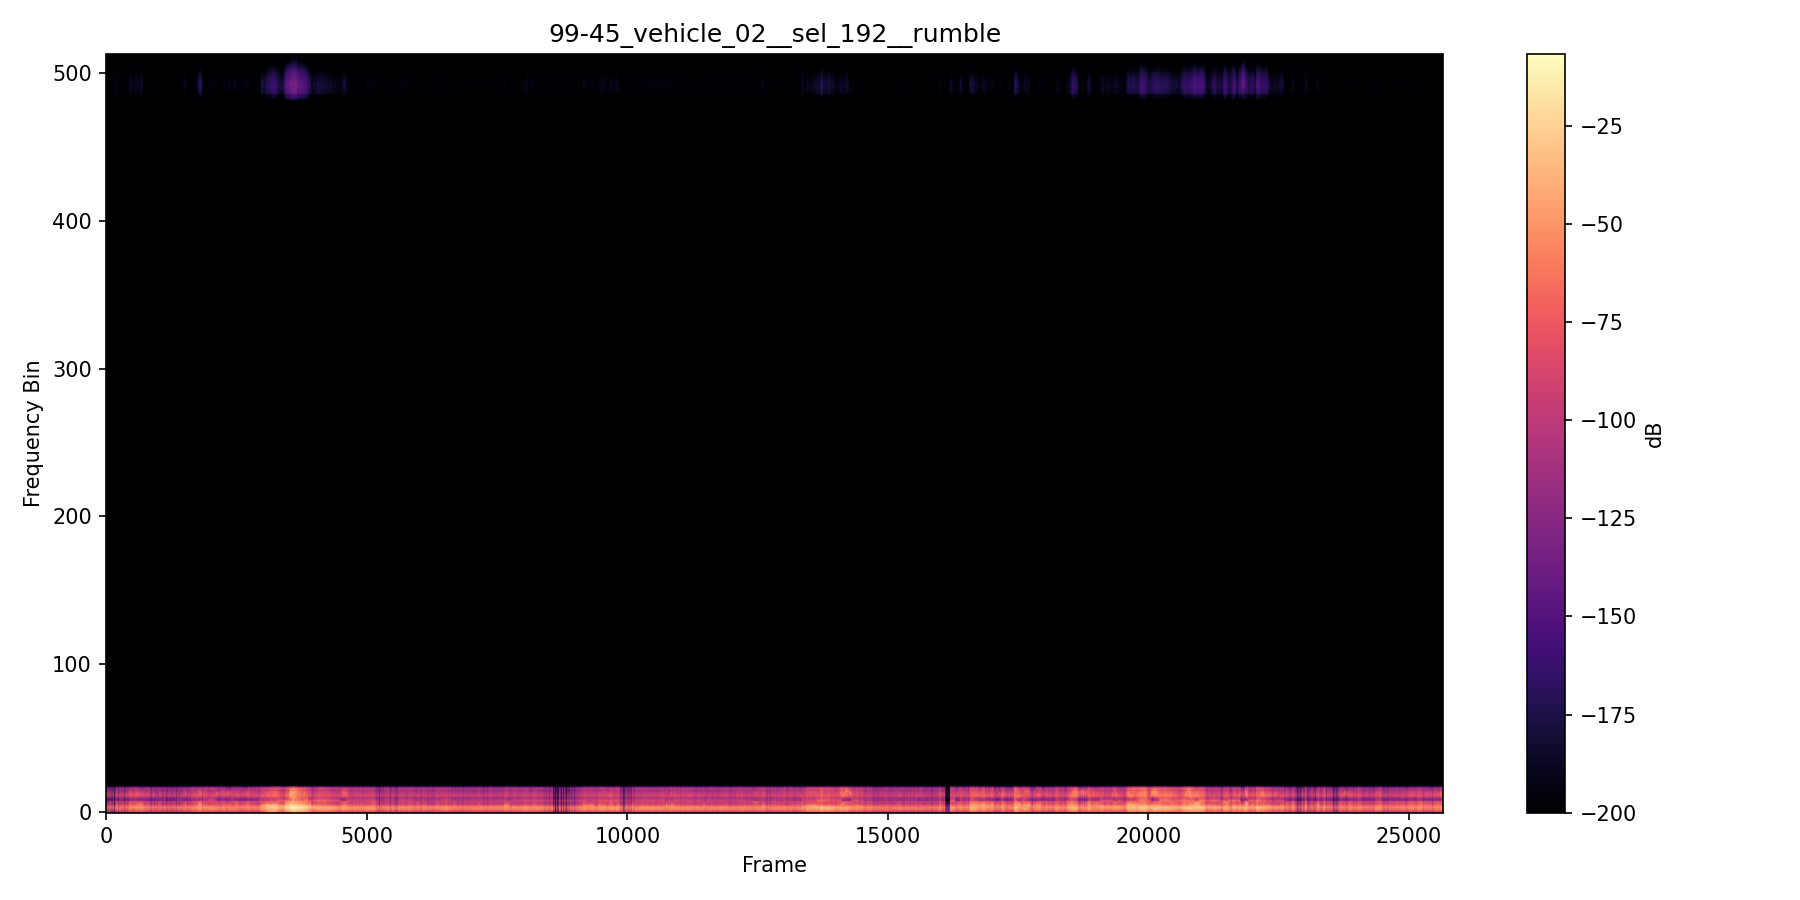Select the "Frame" x-axis label
1800x900 pixels.
(x=774, y=864)
